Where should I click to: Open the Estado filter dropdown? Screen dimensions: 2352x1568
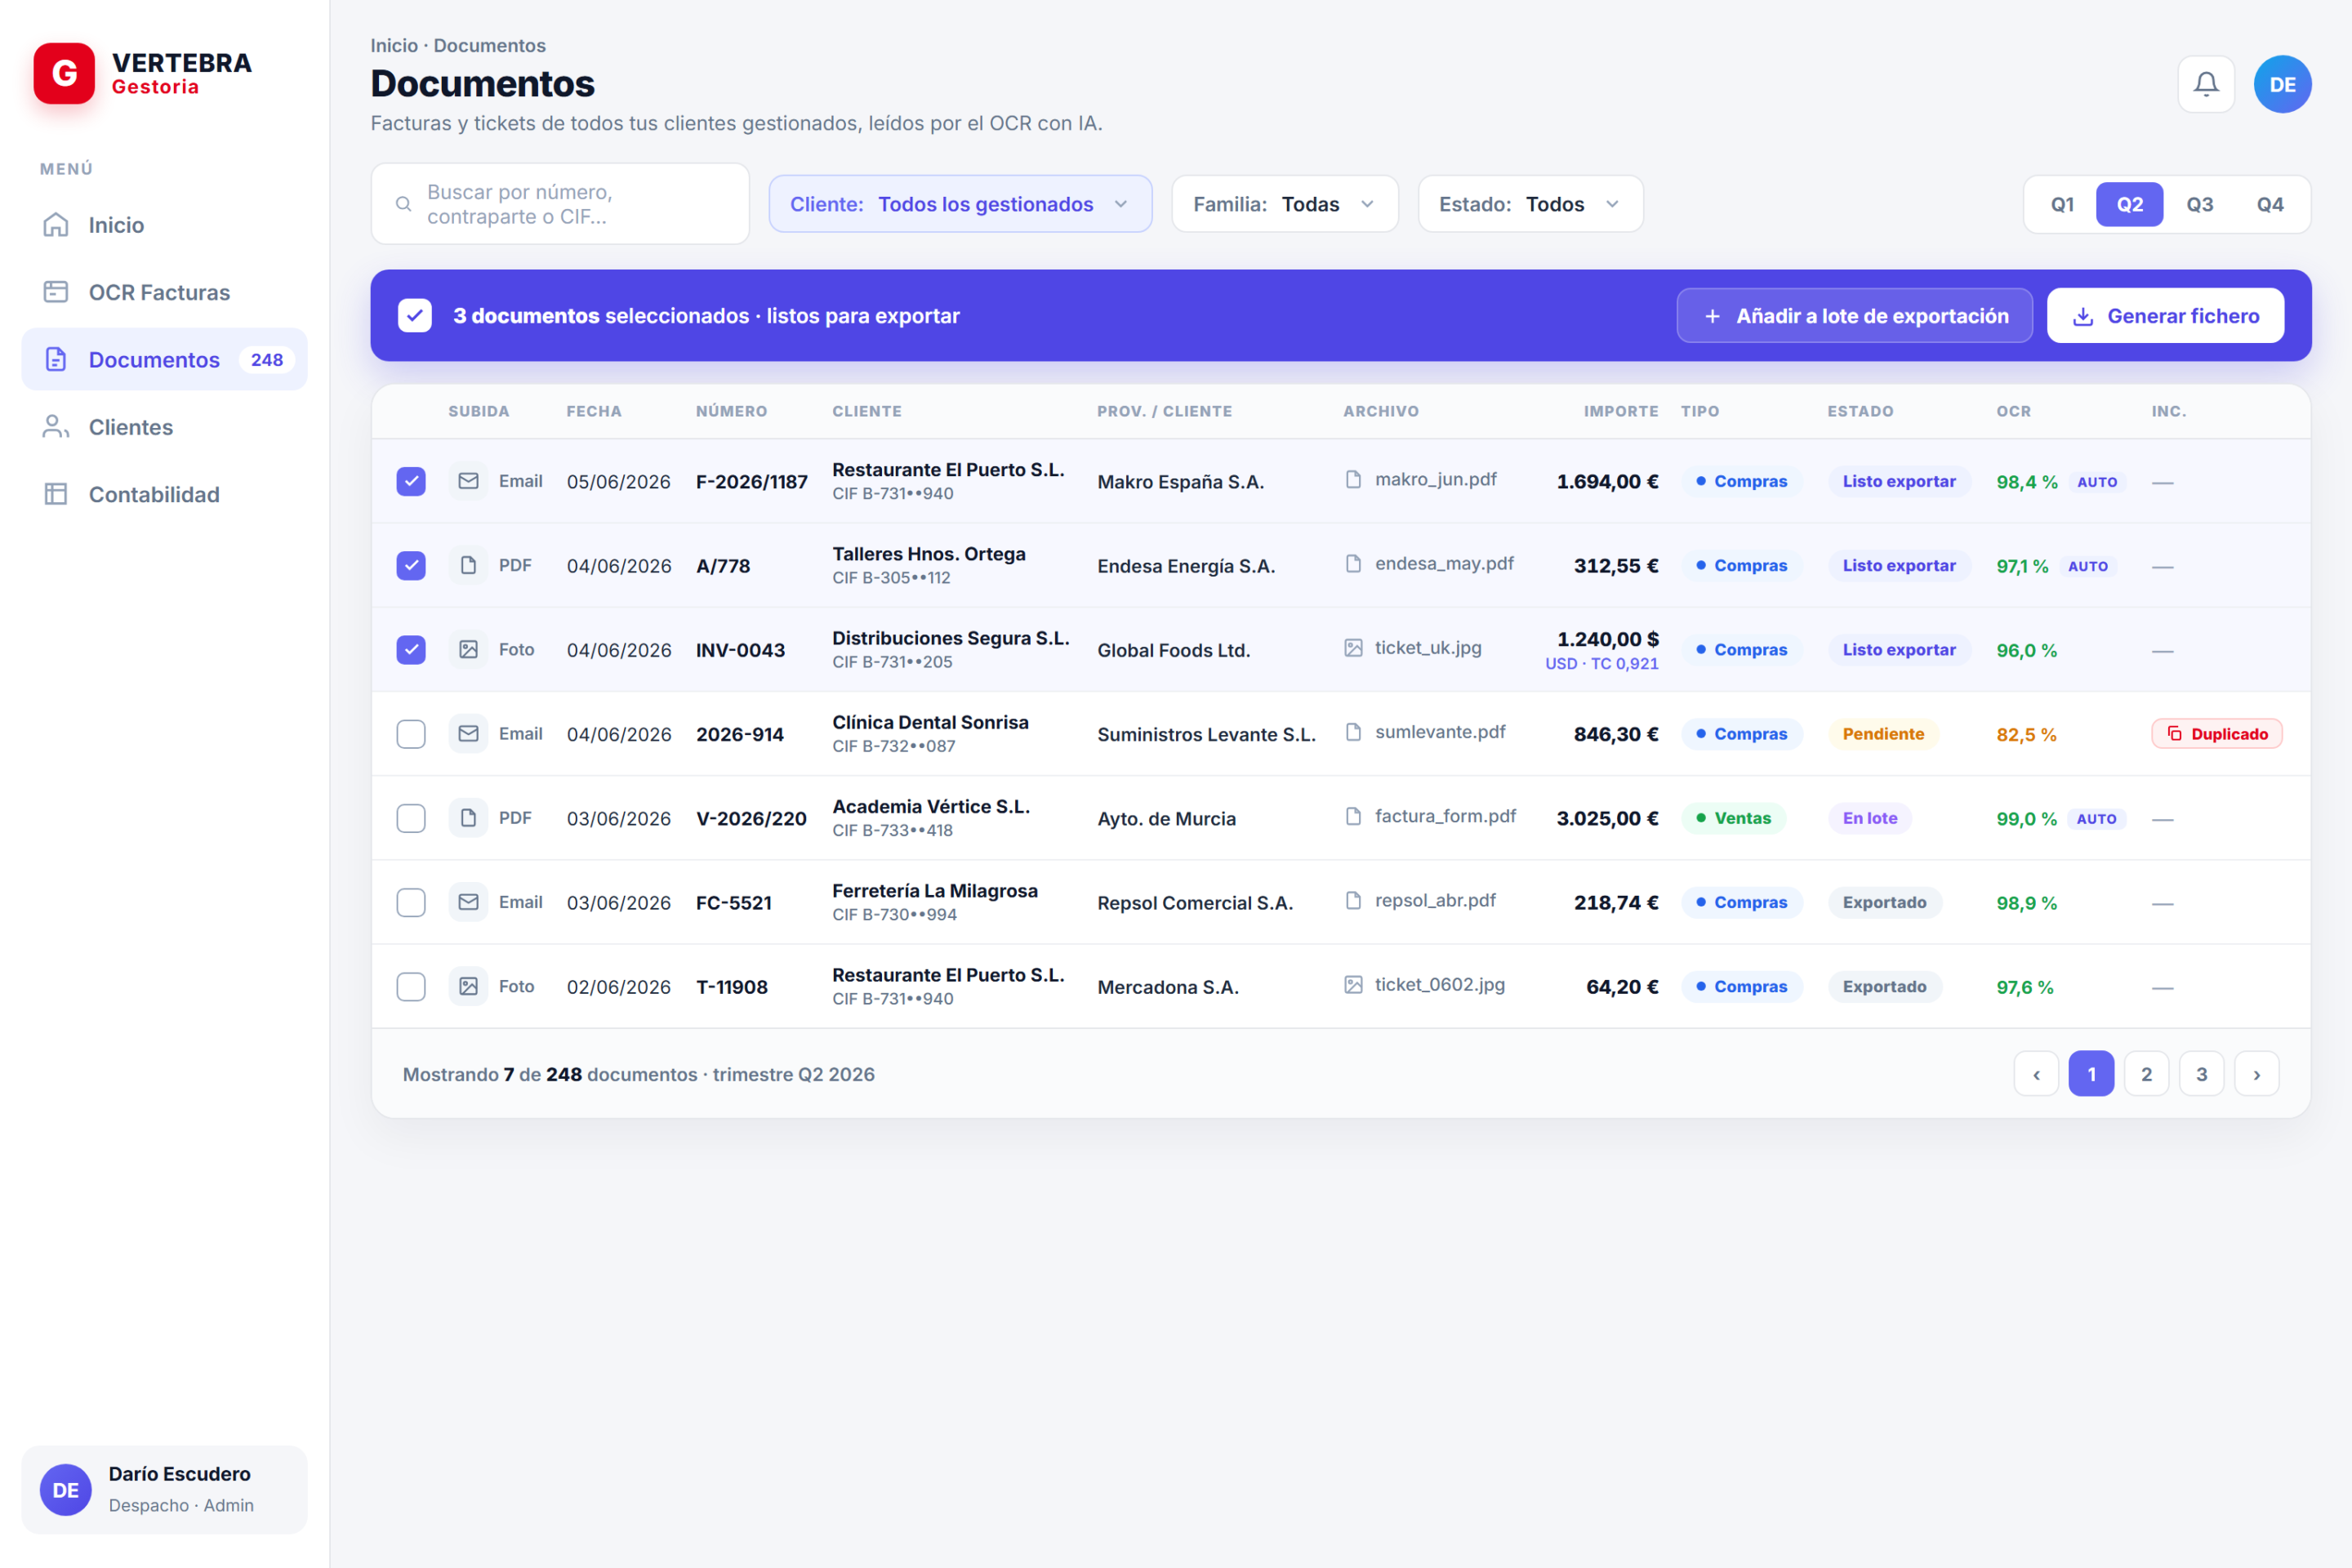pos(1530,204)
